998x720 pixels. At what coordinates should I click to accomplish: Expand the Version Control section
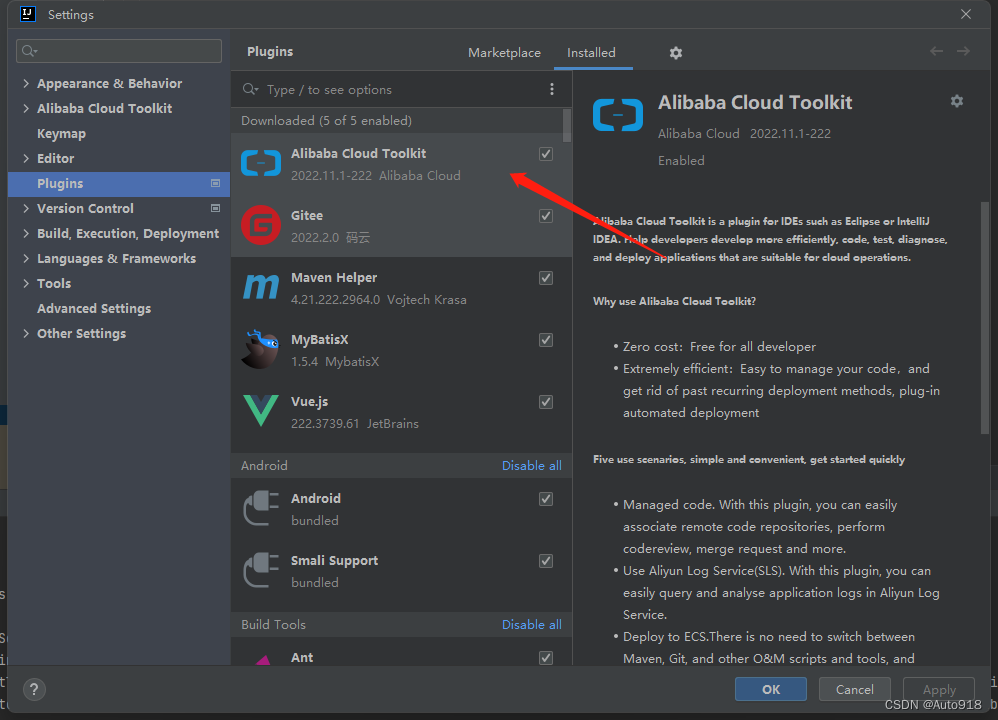coord(27,208)
